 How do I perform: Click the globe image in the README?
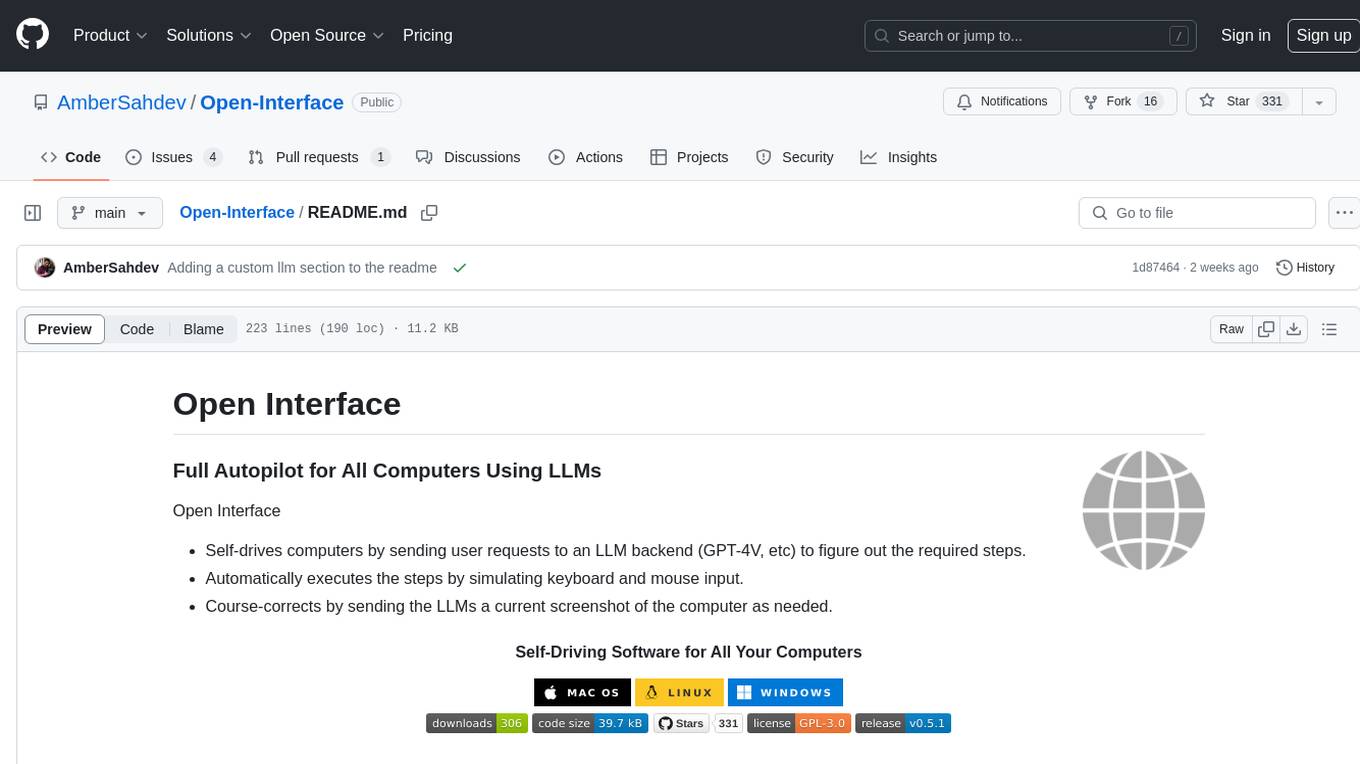tap(1143, 511)
